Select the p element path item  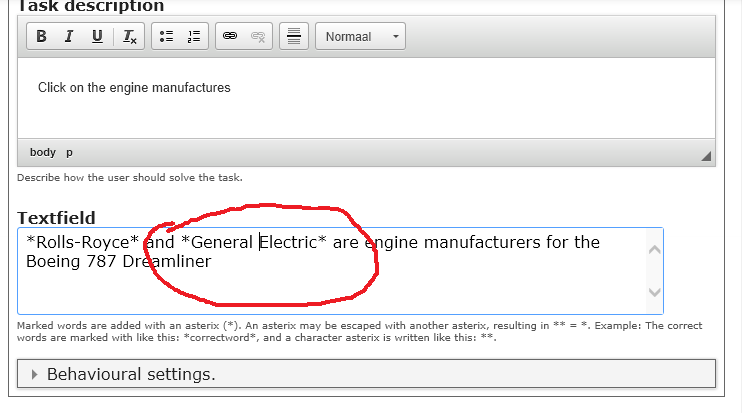69,152
